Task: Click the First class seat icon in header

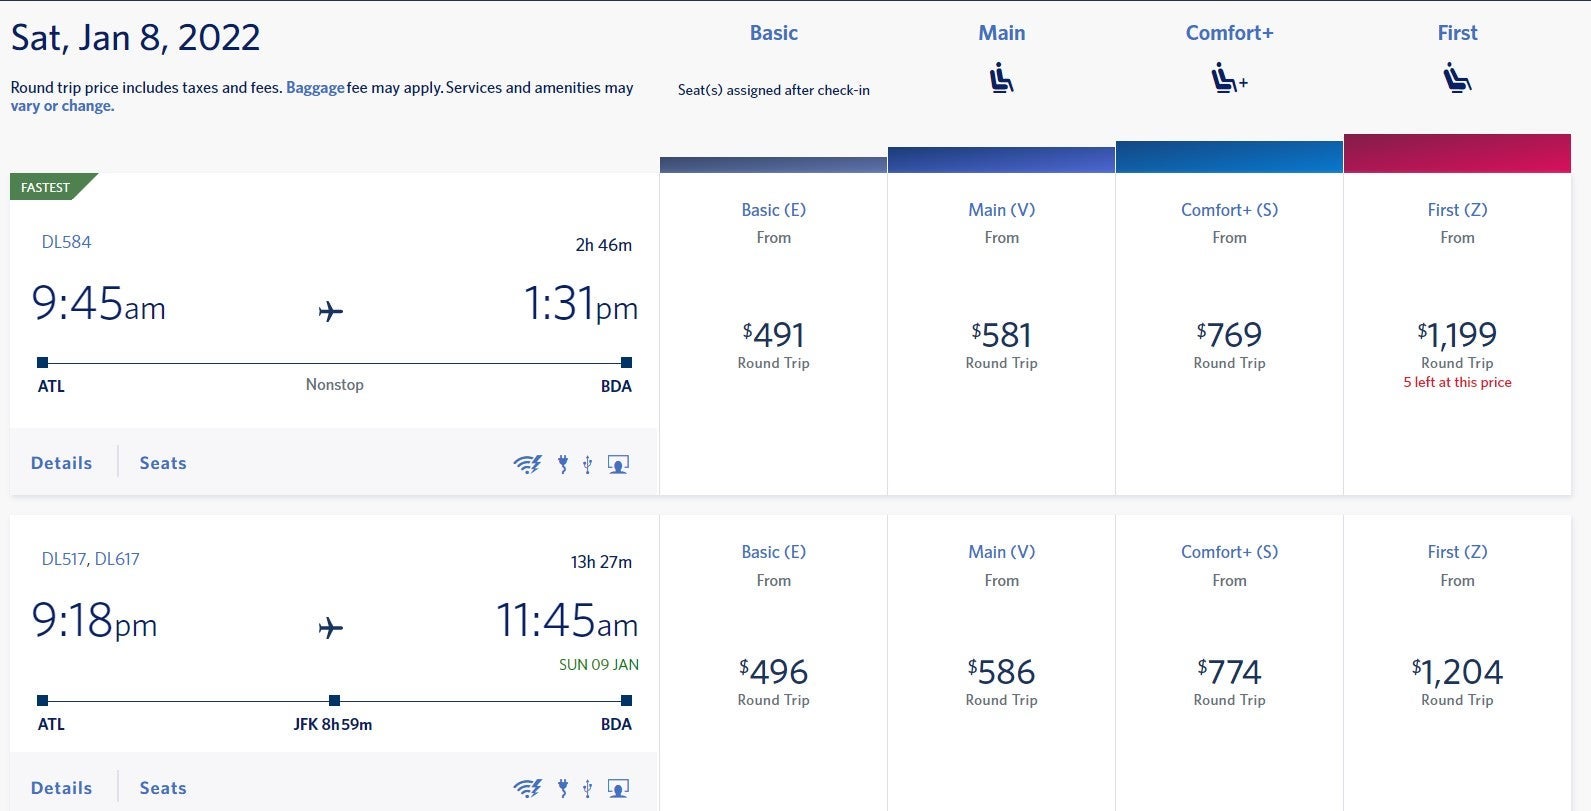Action: (1457, 78)
